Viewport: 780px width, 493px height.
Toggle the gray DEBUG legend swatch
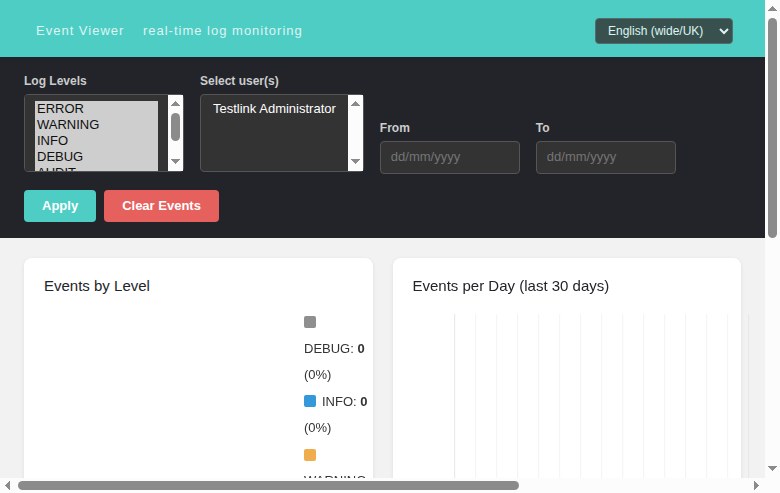point(310,322)
